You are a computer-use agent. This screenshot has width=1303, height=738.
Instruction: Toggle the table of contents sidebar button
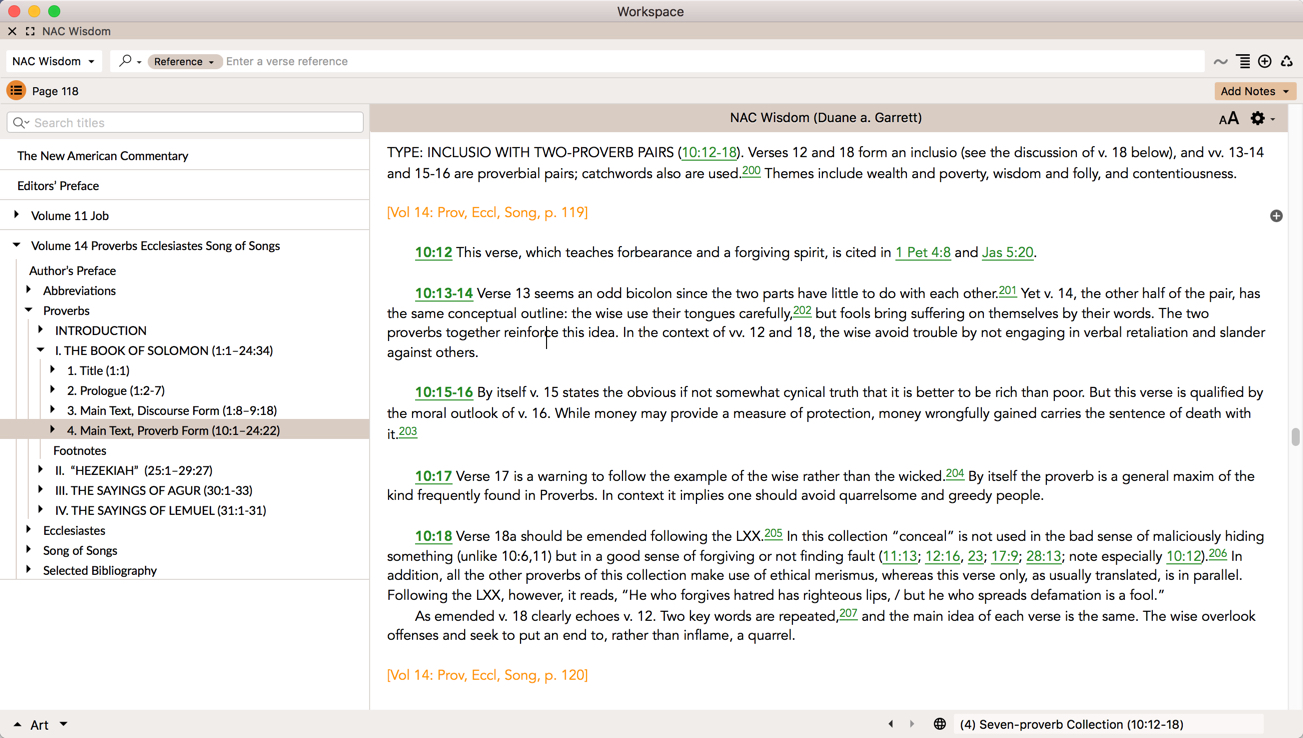click(x=16, y=91)
